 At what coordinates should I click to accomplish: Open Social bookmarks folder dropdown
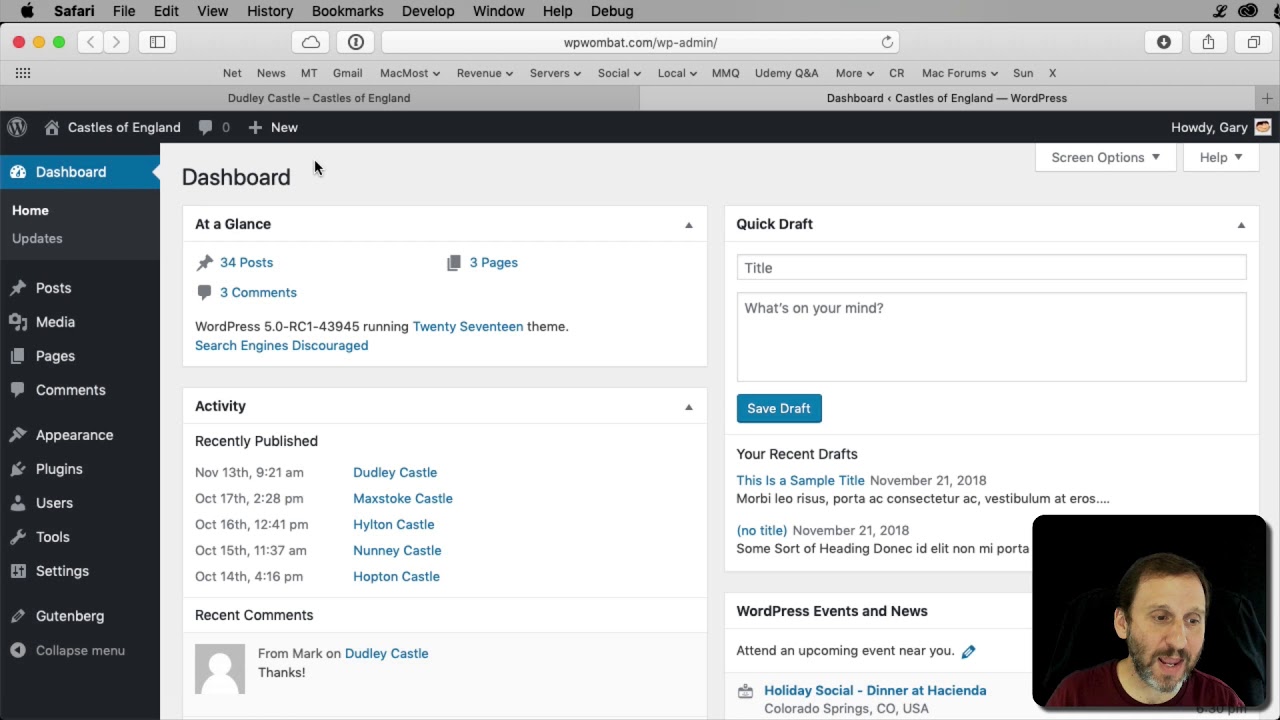[619, 73]
